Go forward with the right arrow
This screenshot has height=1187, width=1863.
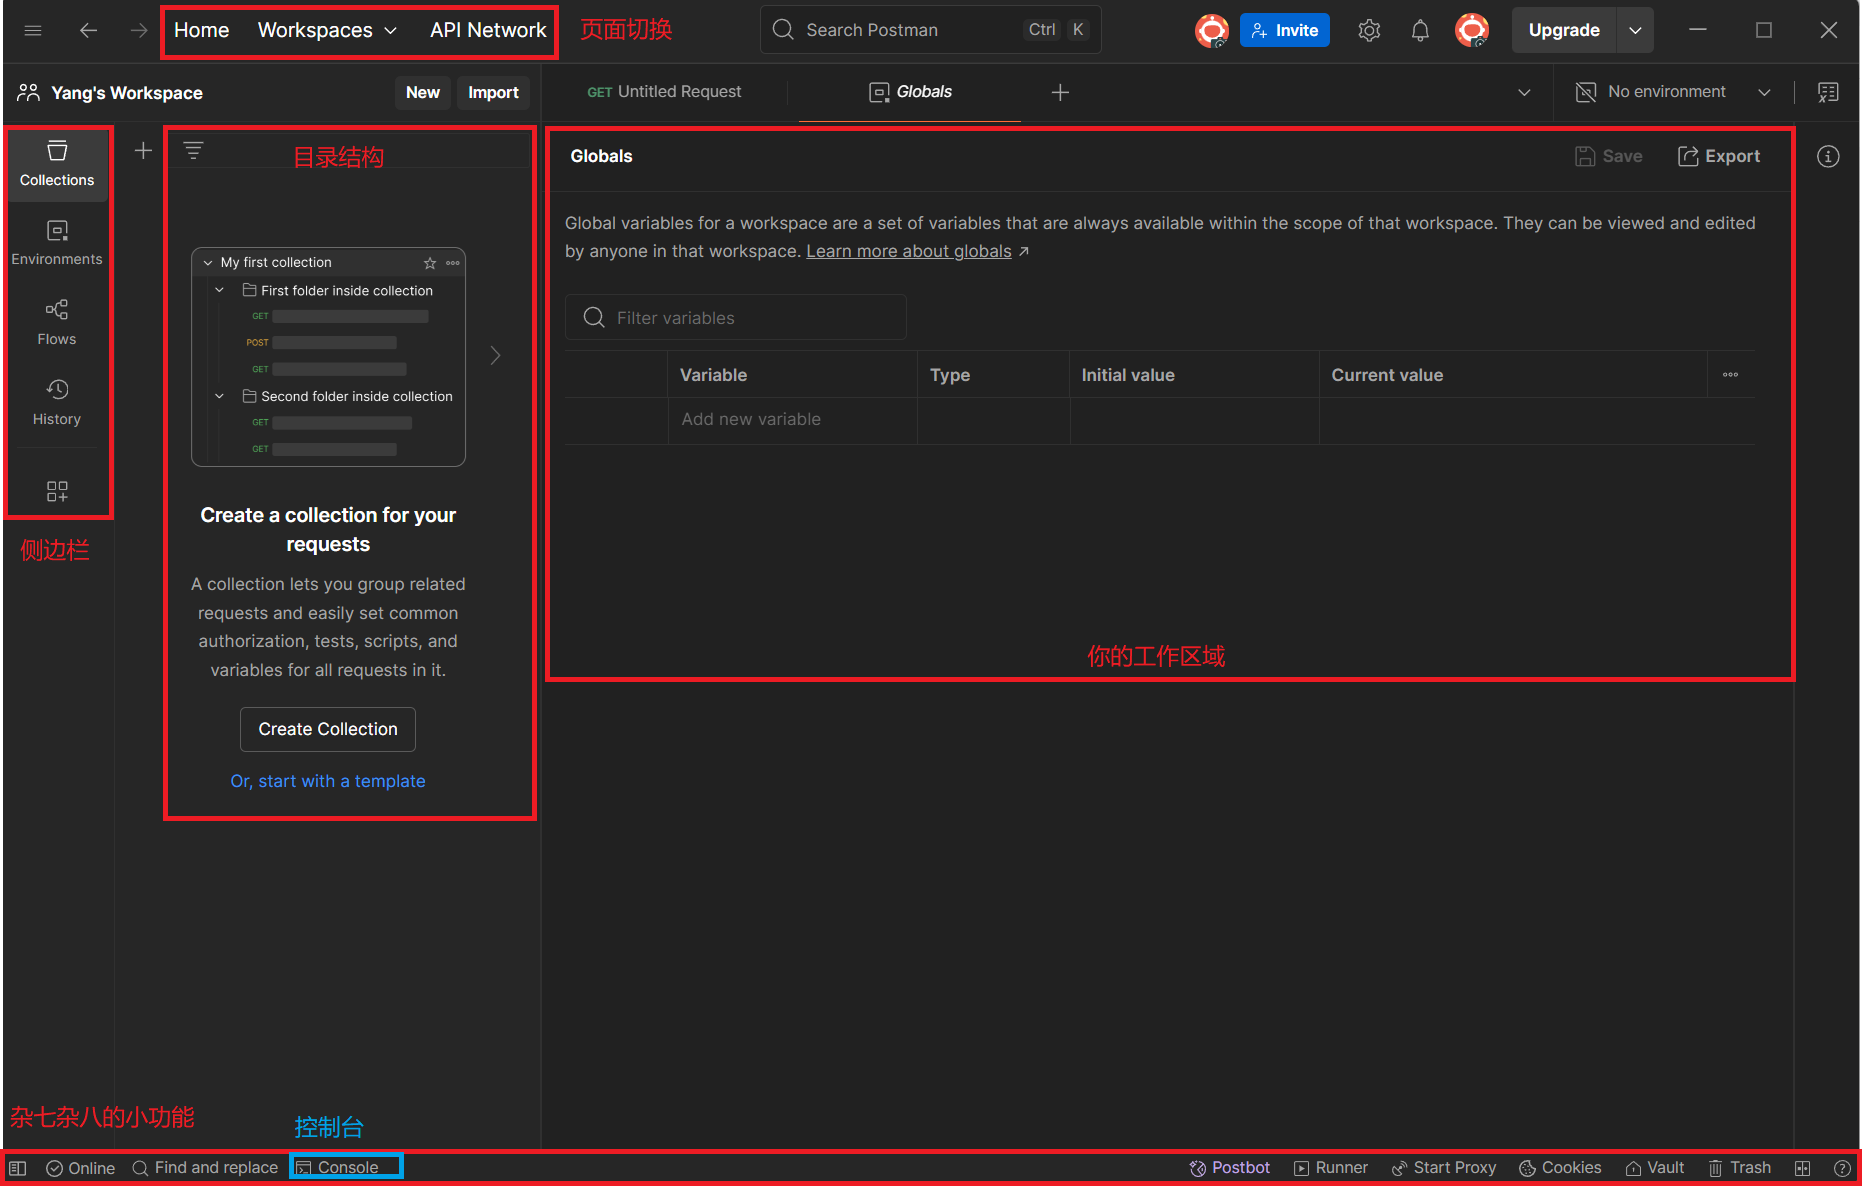[x=138, y=30]
